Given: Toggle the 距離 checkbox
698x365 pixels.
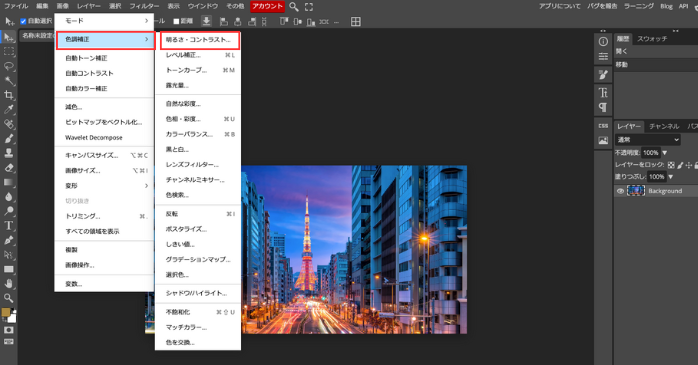Looking at the screenshot, I should point(176,21).
